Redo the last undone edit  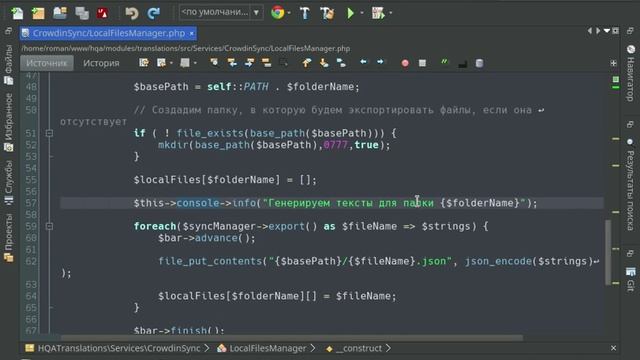[153, 13]
